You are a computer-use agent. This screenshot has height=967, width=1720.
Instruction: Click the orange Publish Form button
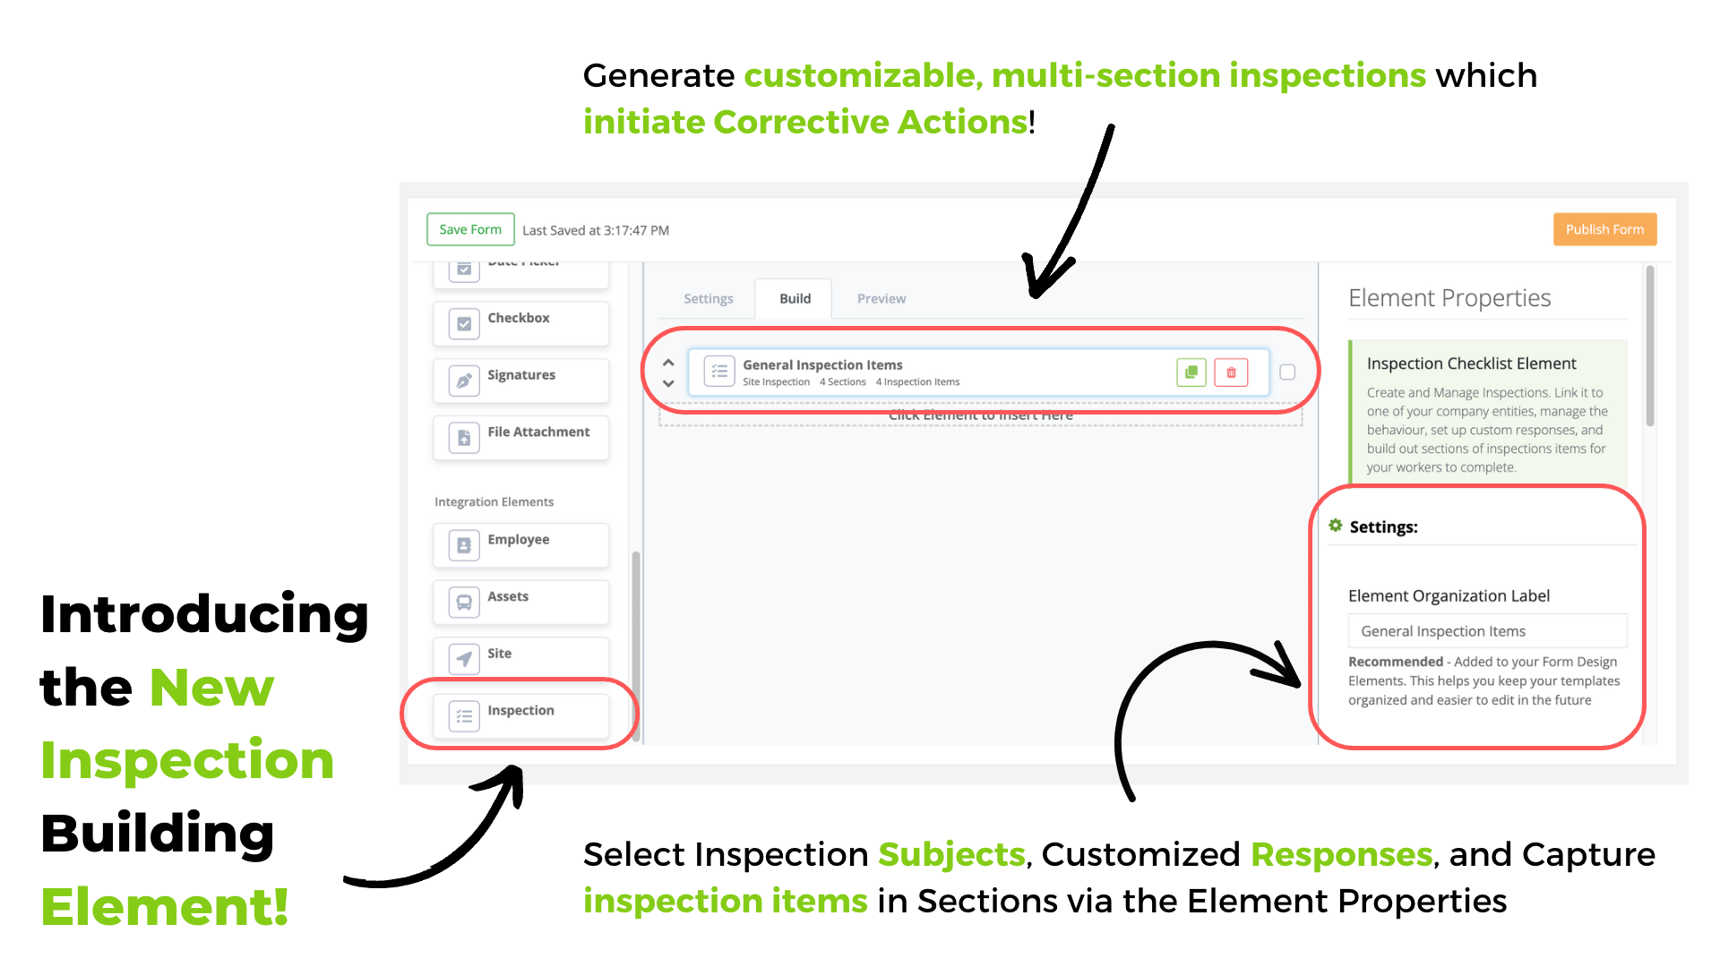(1604, 228)
